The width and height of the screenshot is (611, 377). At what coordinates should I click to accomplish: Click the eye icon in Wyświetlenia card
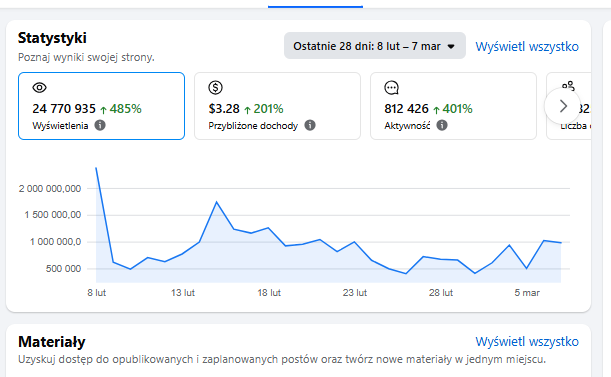39,88
